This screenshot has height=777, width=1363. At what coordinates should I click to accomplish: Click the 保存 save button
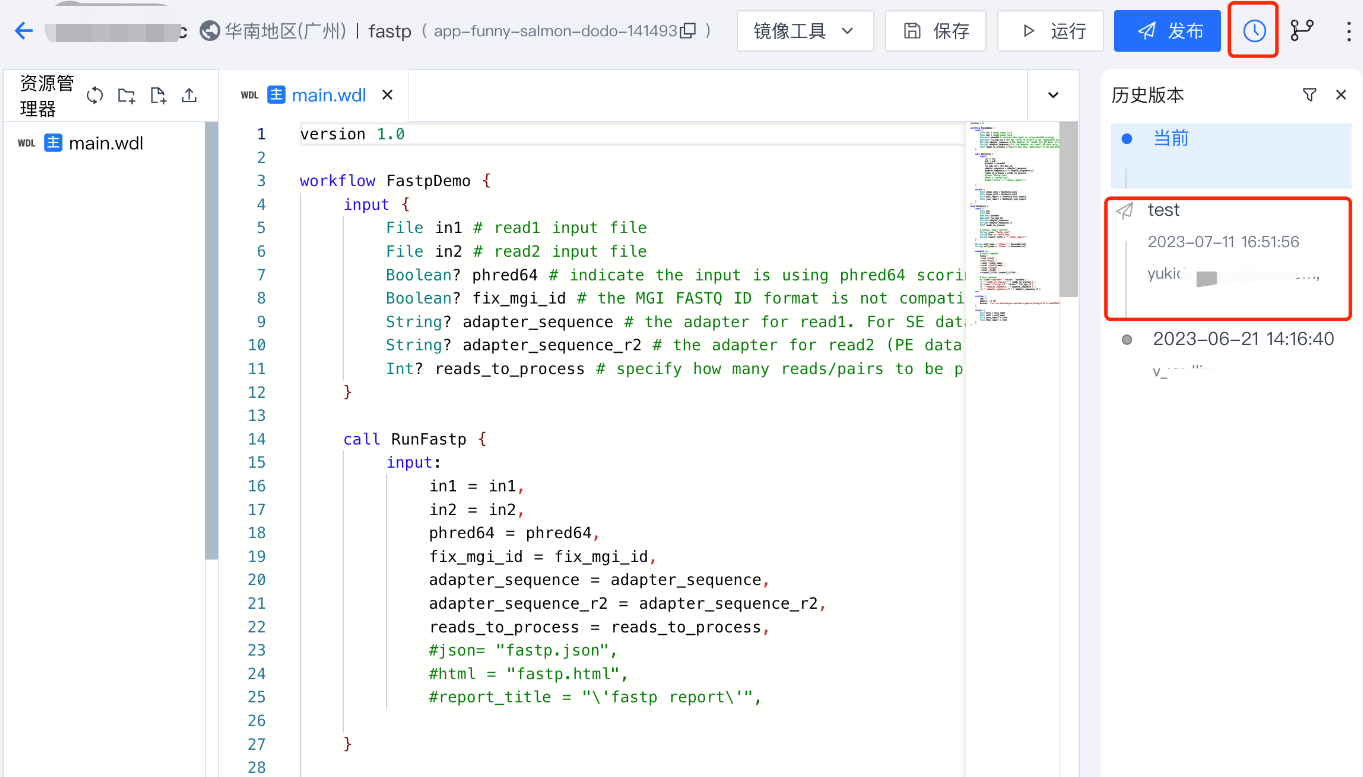[935, 31]
